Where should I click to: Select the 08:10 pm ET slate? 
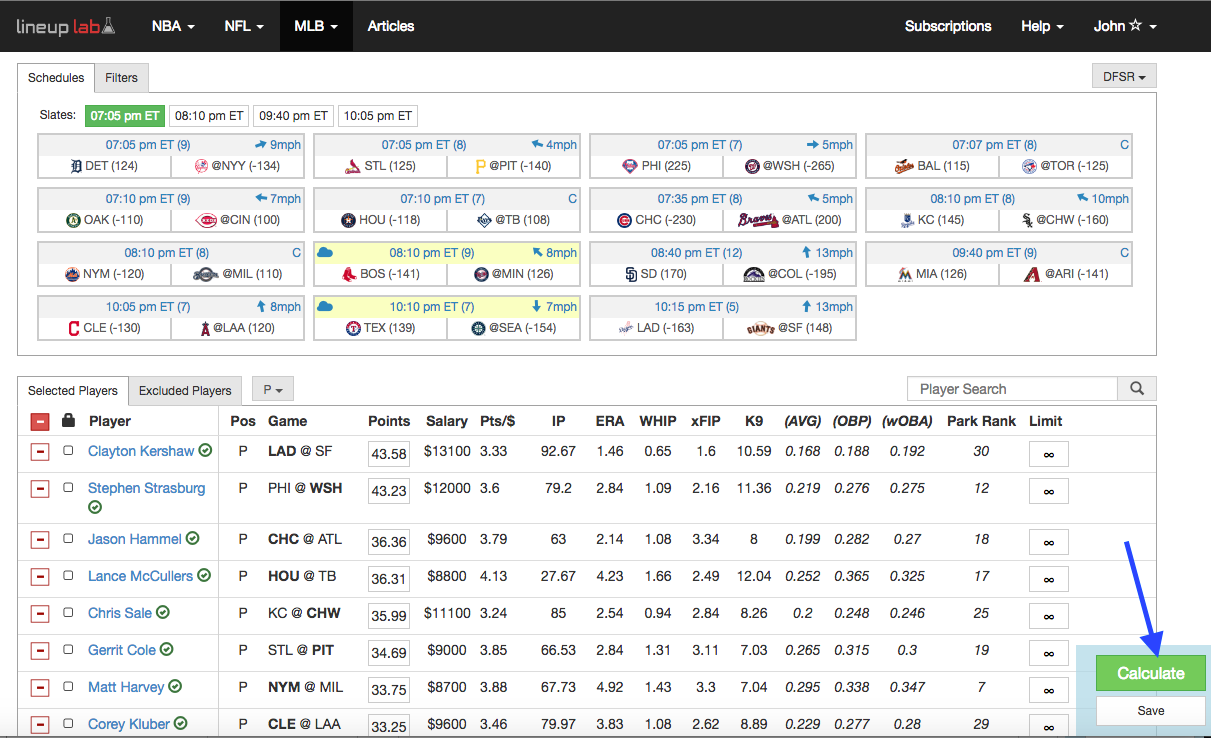point(208,116)
